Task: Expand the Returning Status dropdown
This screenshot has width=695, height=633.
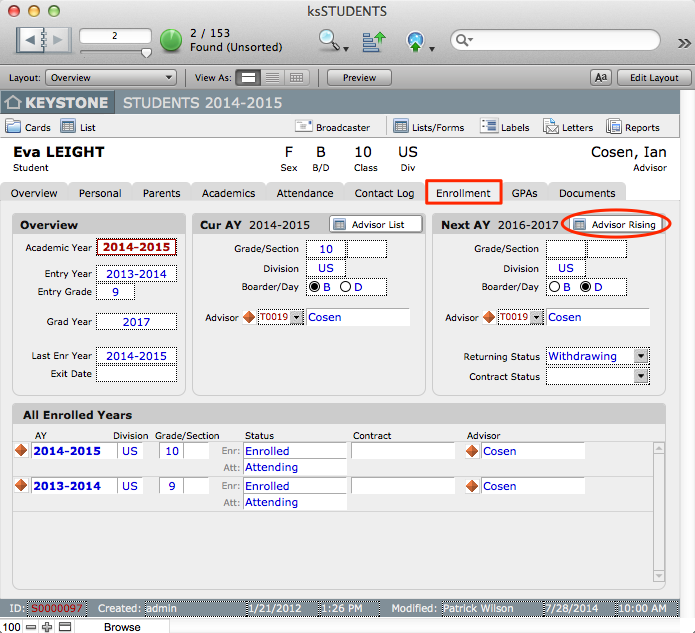Action: click(x=641, y=356)
